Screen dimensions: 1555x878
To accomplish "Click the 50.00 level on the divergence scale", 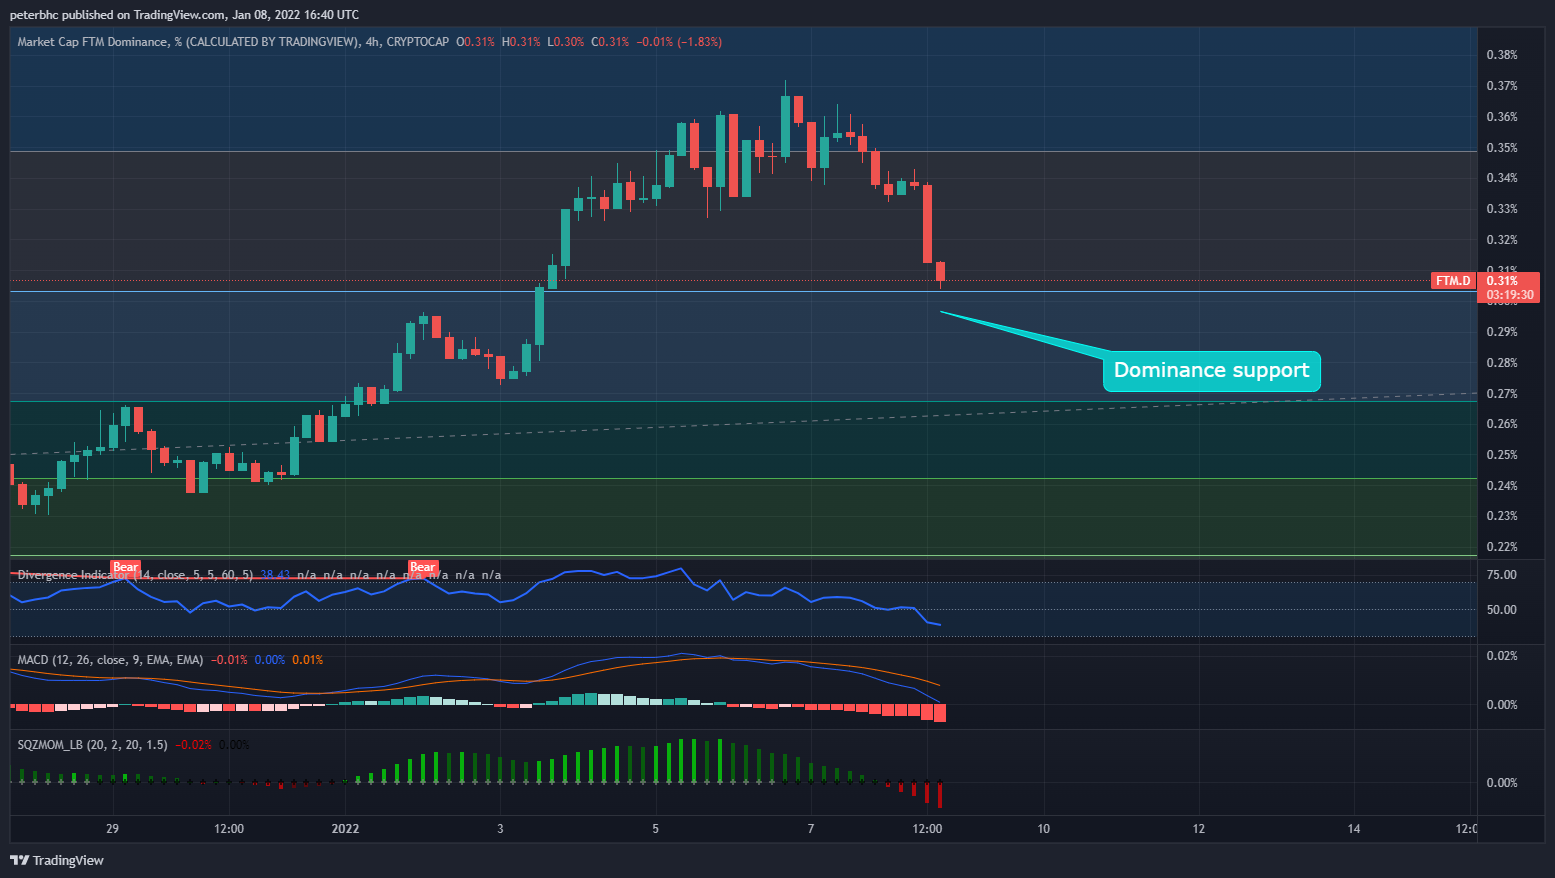I will [x=1502, y=610].
